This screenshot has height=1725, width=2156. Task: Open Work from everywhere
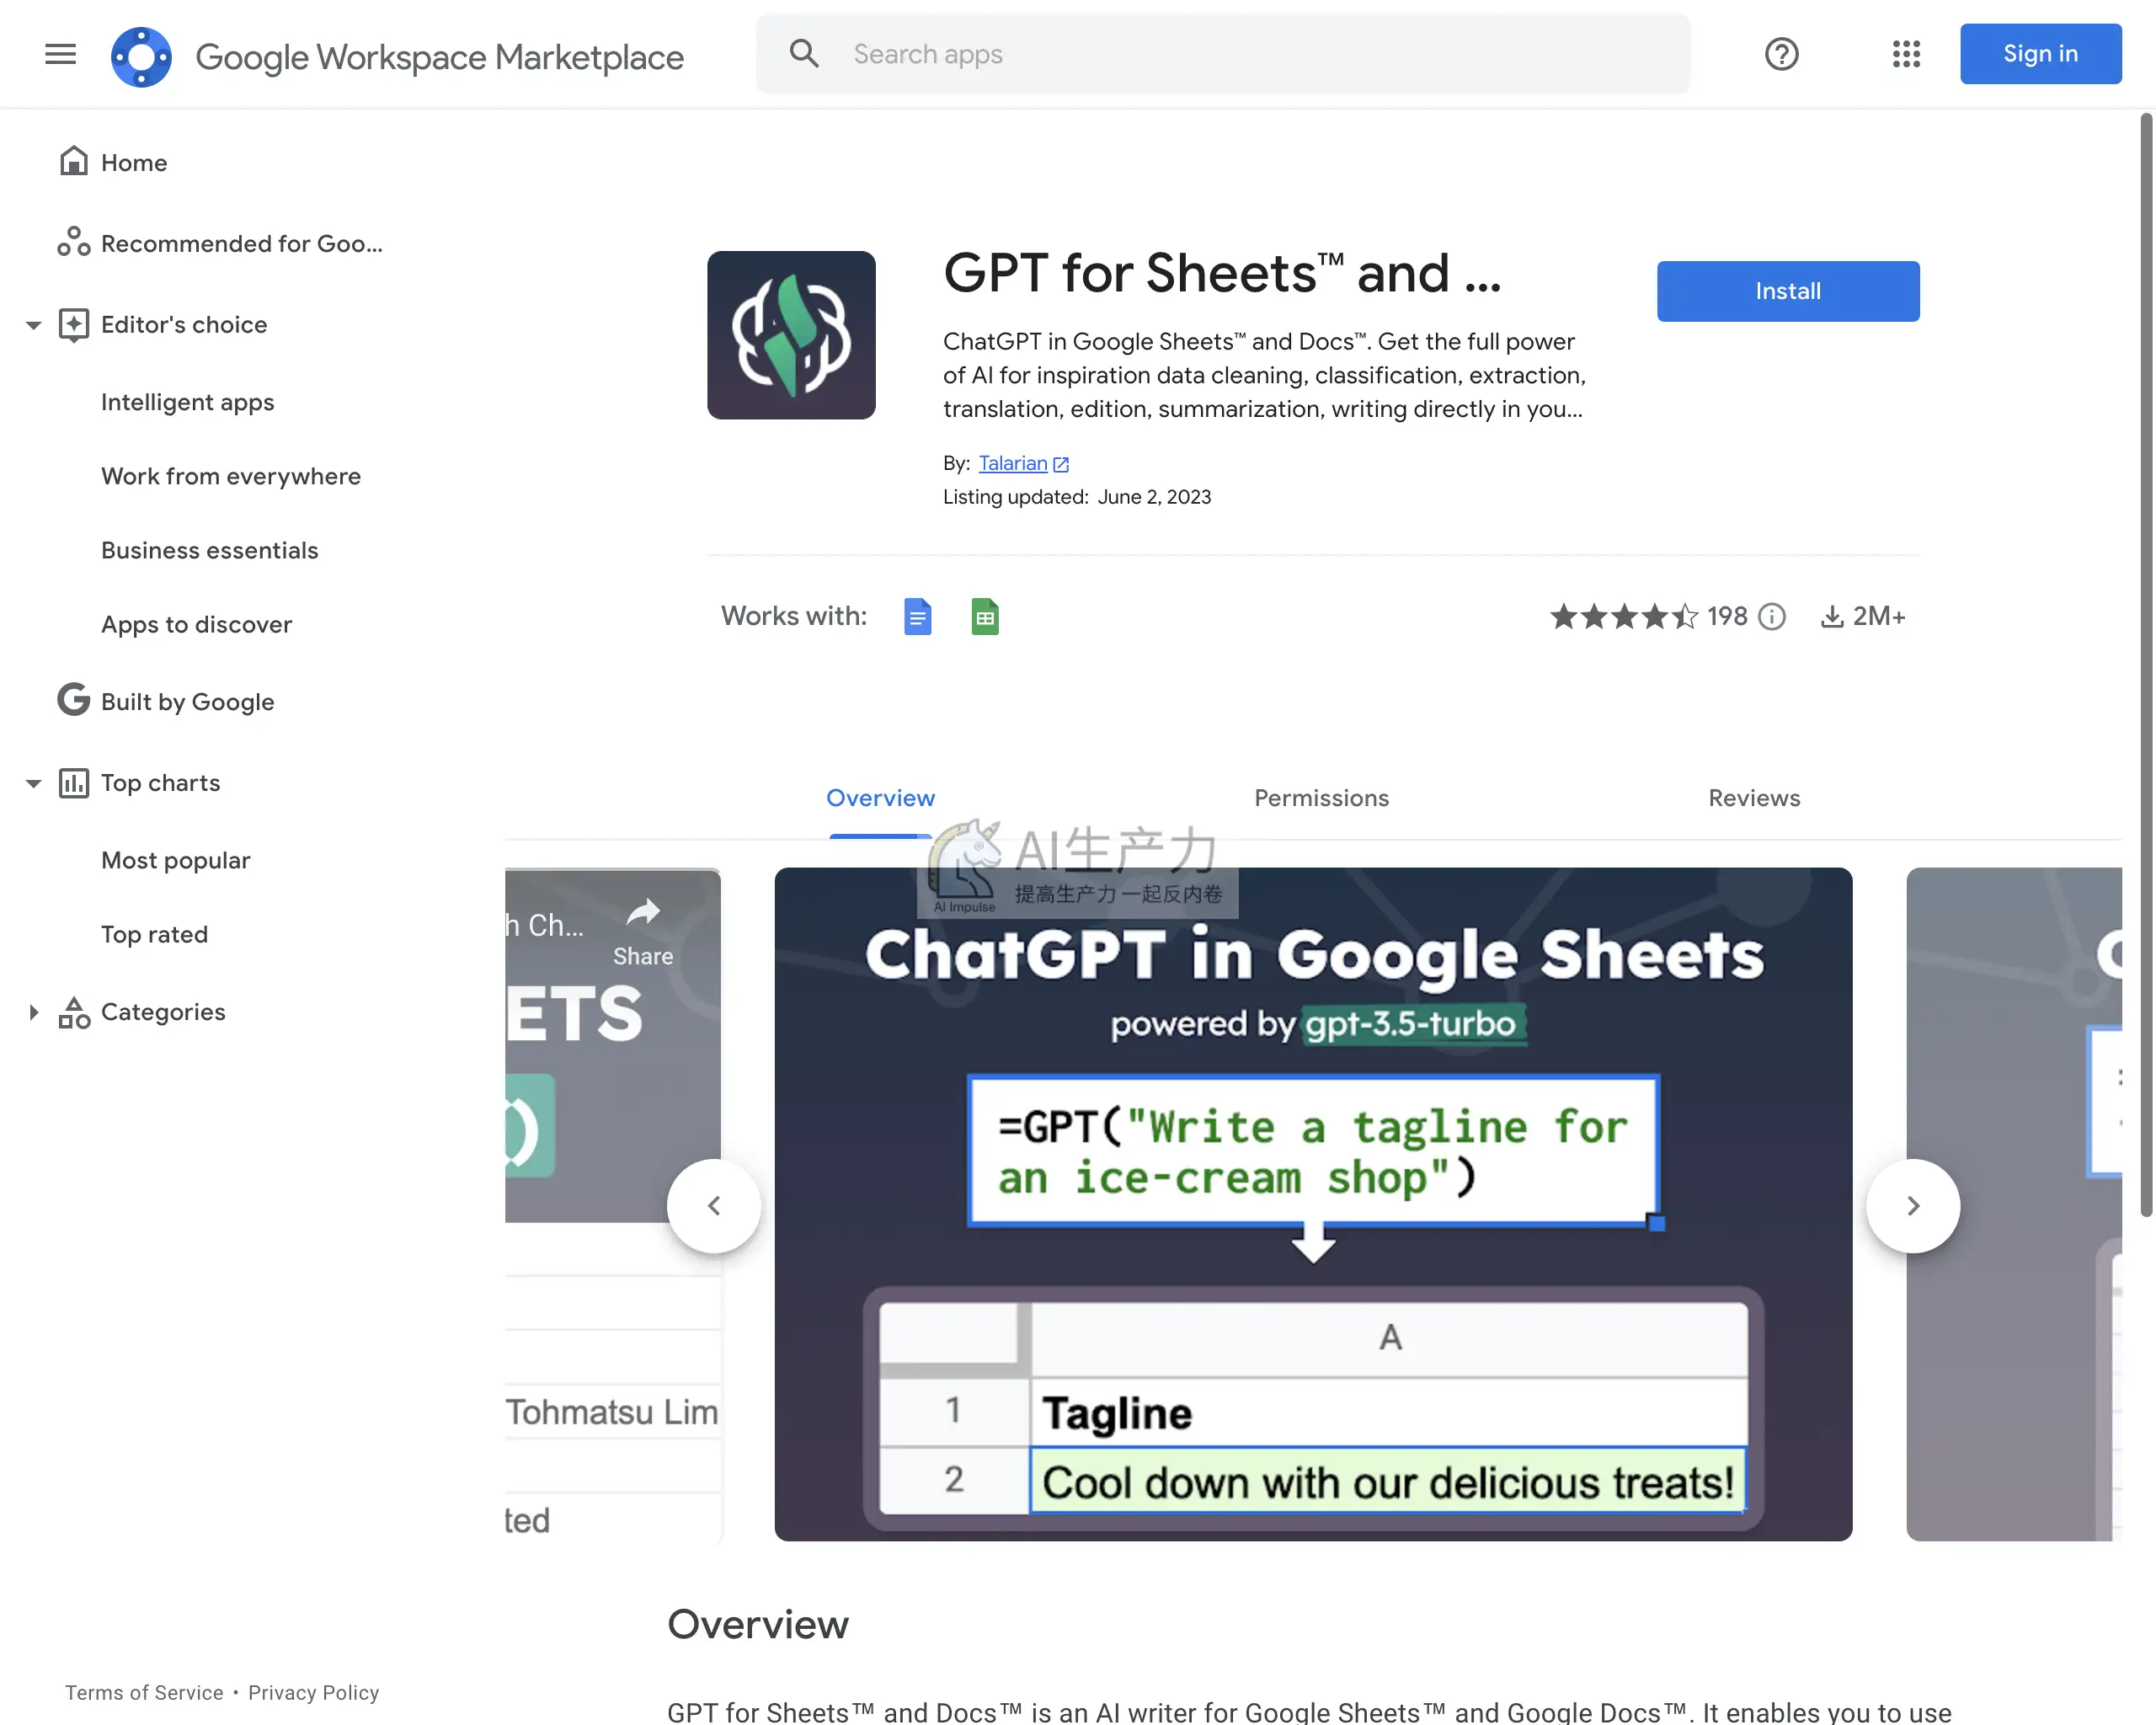(x=231, y=476)
